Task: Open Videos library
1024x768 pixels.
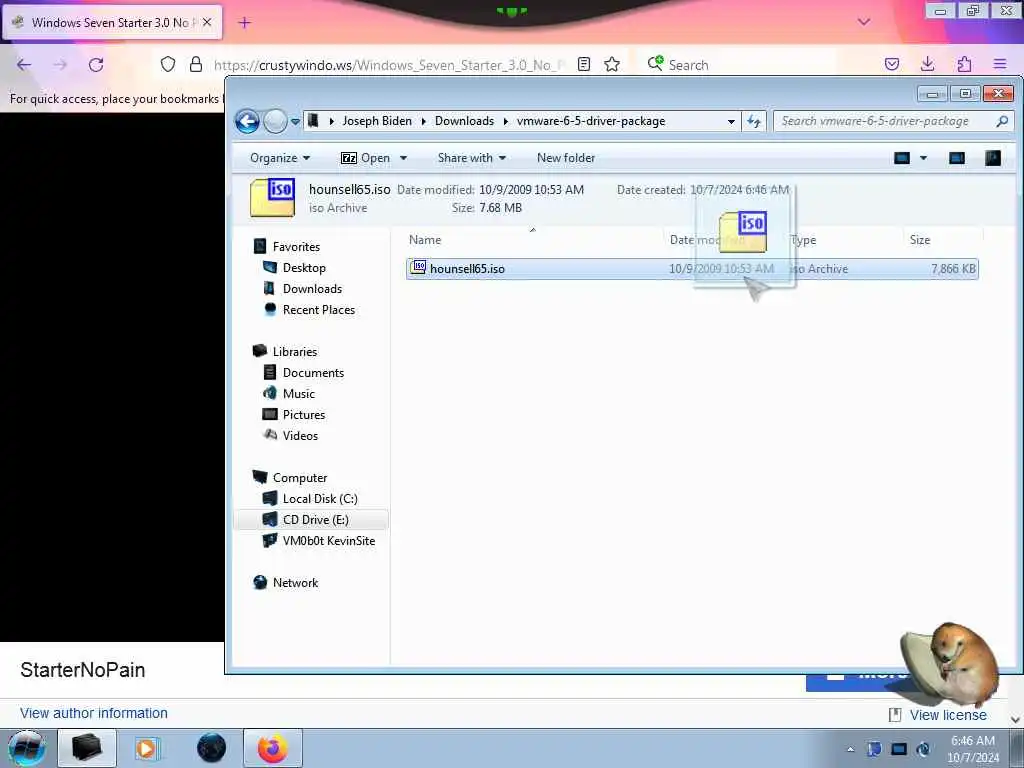Action: [300, 436]
